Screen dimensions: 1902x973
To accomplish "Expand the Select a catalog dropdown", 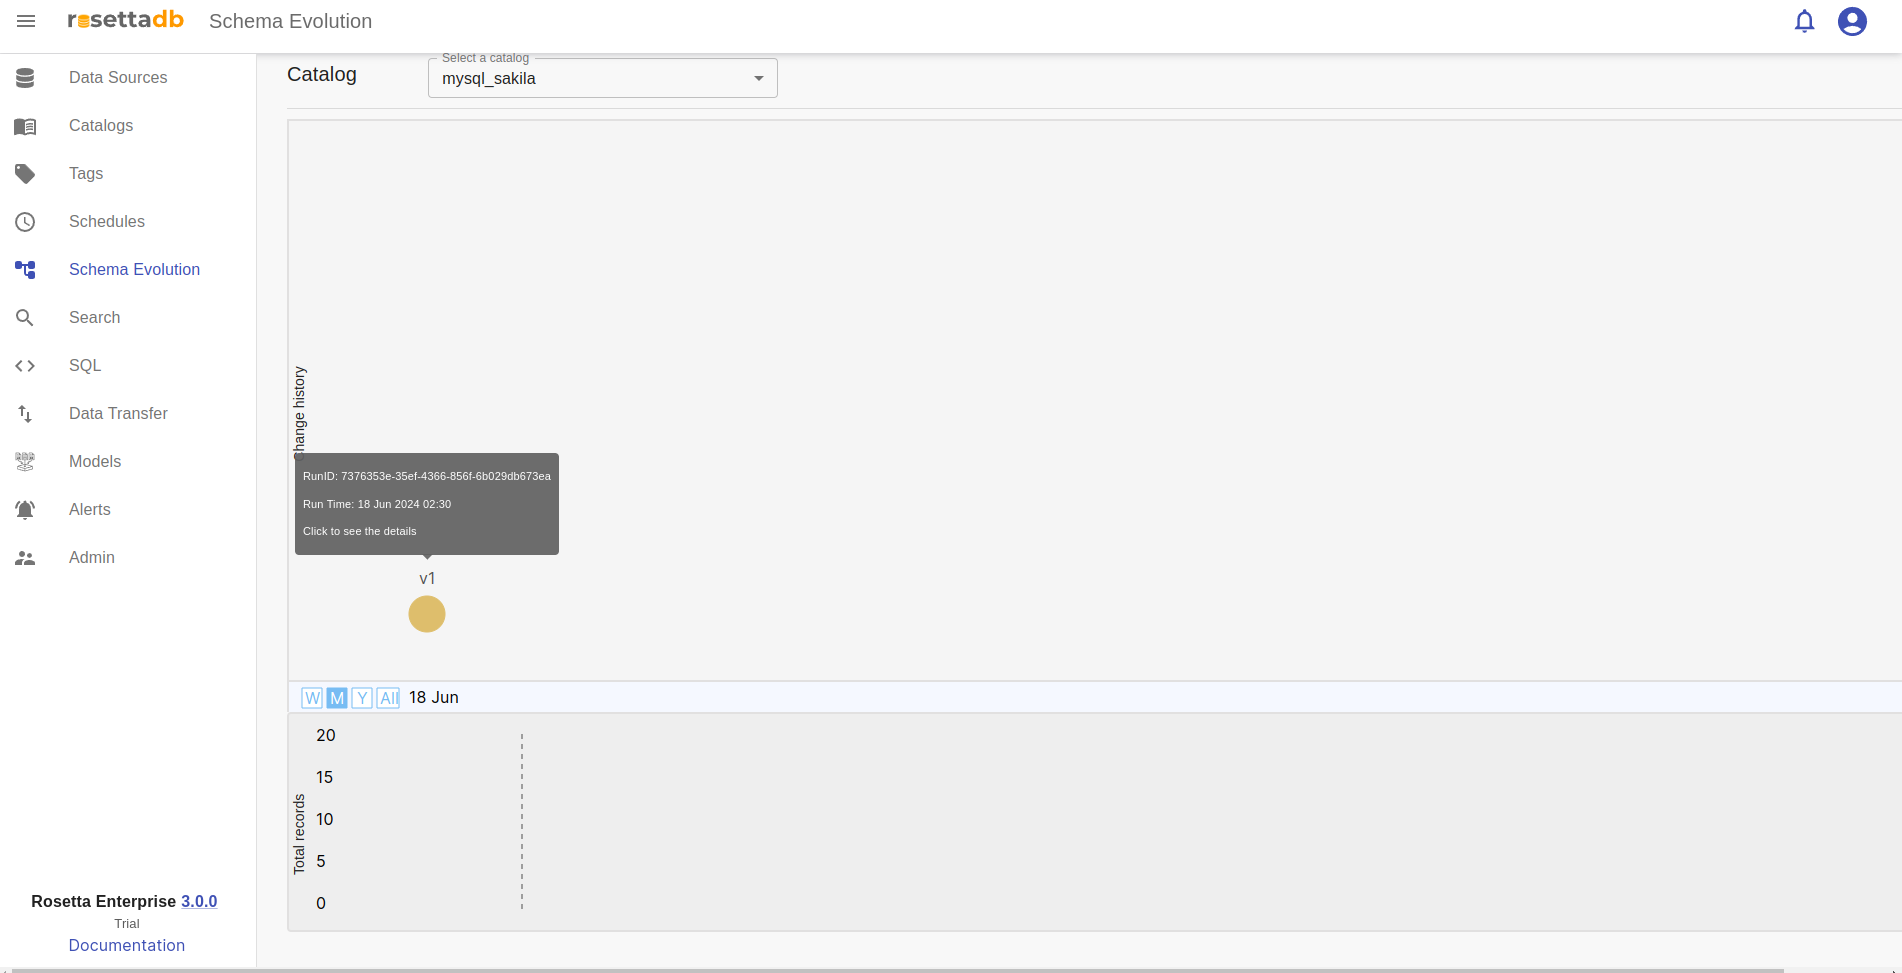I will coord(602,78).
